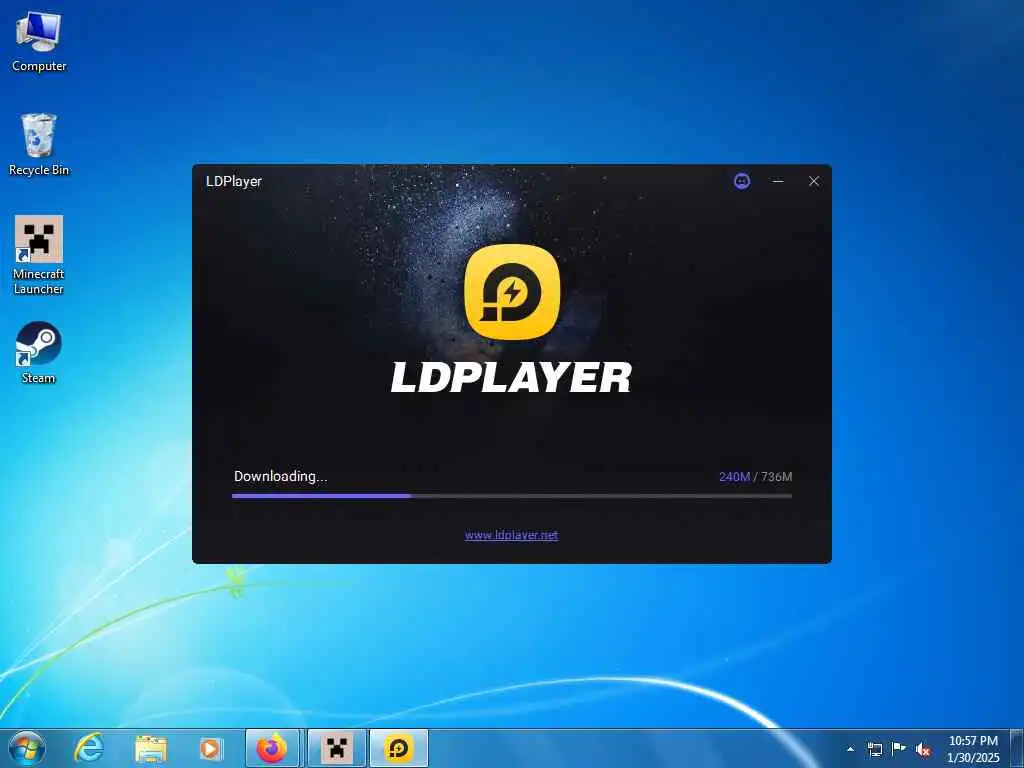Select the Minecraft Launcher desktop shortcut
The image size is (1024, 768).
point(39,255)
